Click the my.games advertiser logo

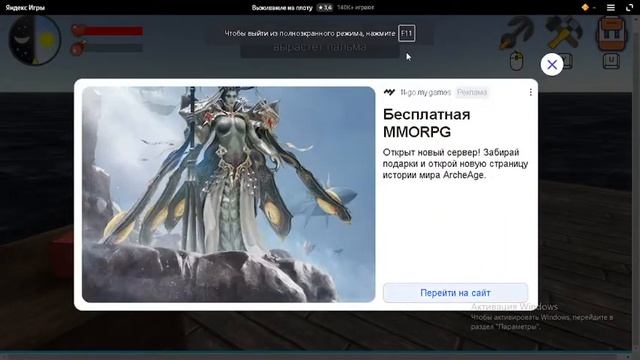coord(389,92)
